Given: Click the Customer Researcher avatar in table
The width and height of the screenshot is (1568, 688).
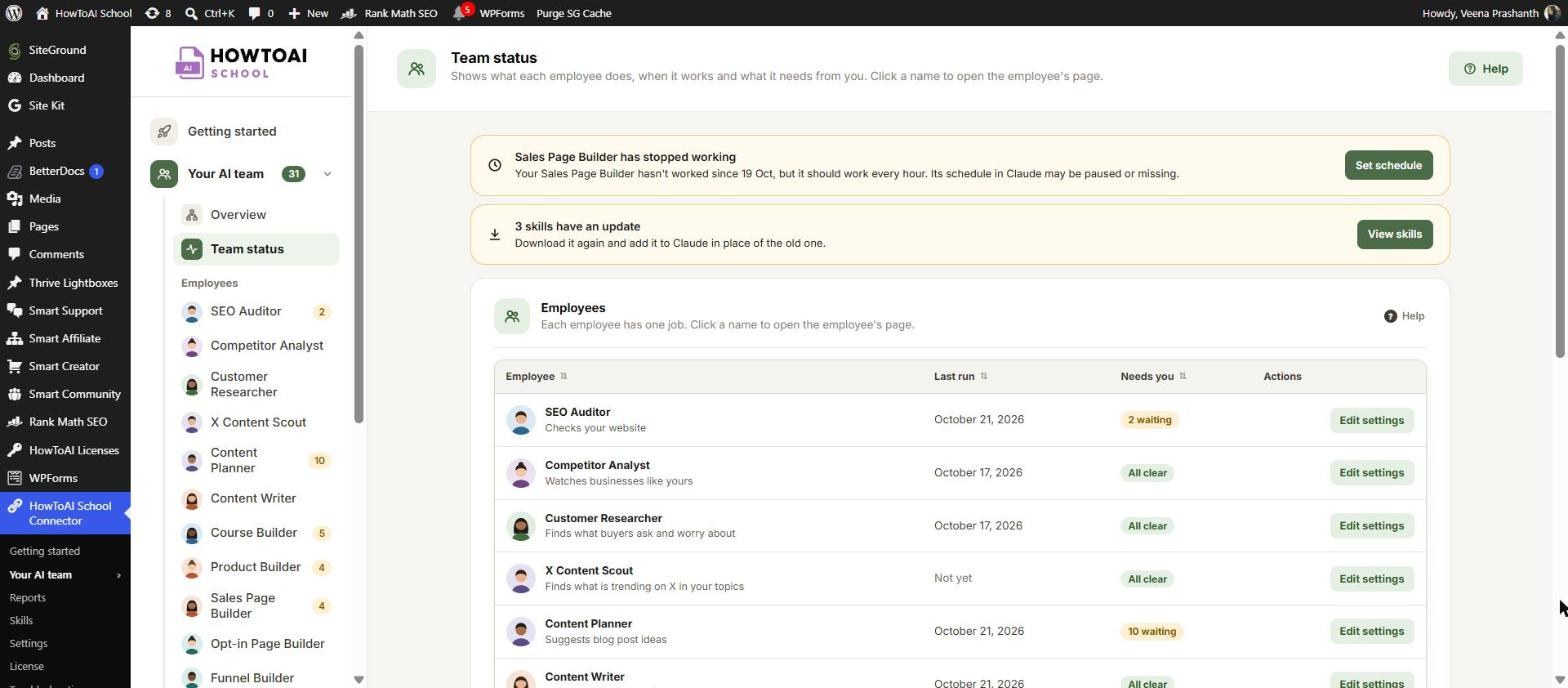Looking at the screenshot, I should (520, 526).
